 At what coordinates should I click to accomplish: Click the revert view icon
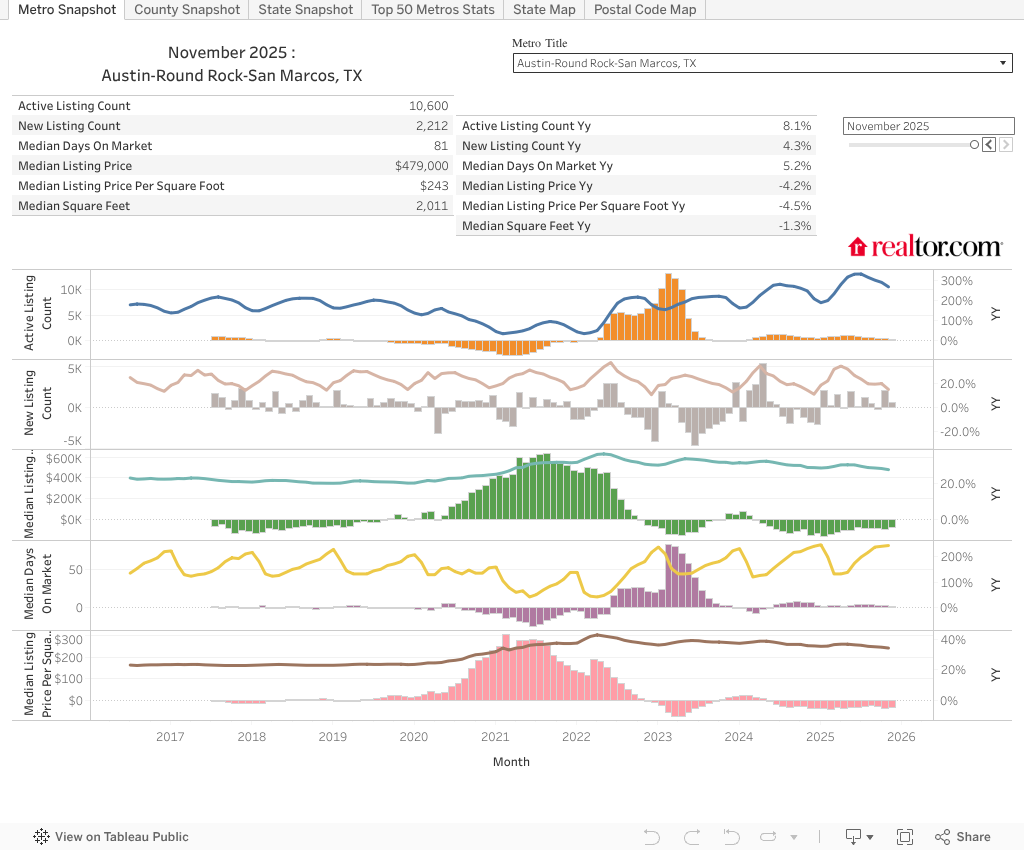tap(732, 837)
